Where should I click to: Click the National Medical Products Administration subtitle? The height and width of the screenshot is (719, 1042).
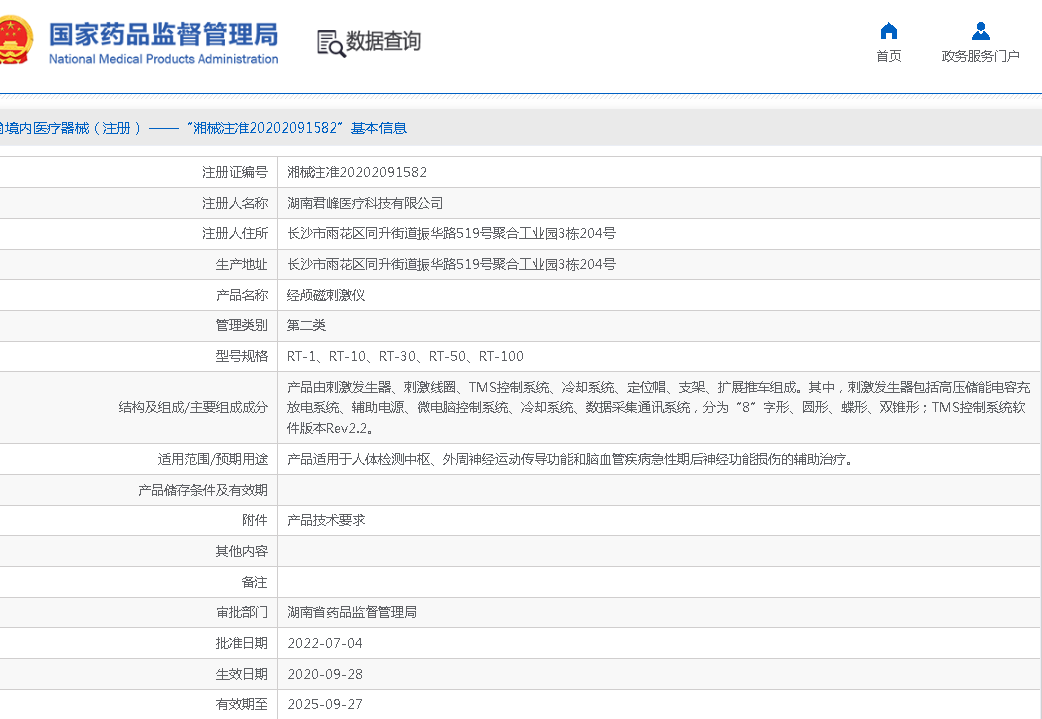click(163, 59)
